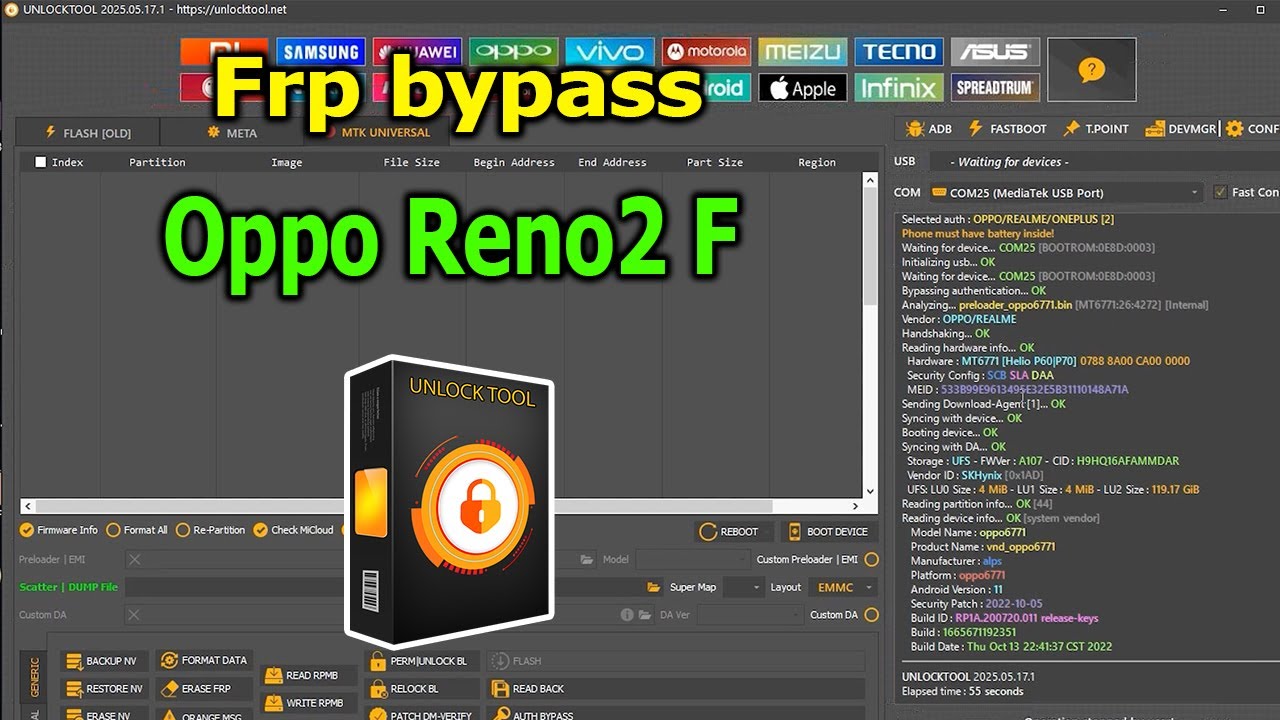
Task: Open the DEVMGR tab
Action: click(1181, 129)
